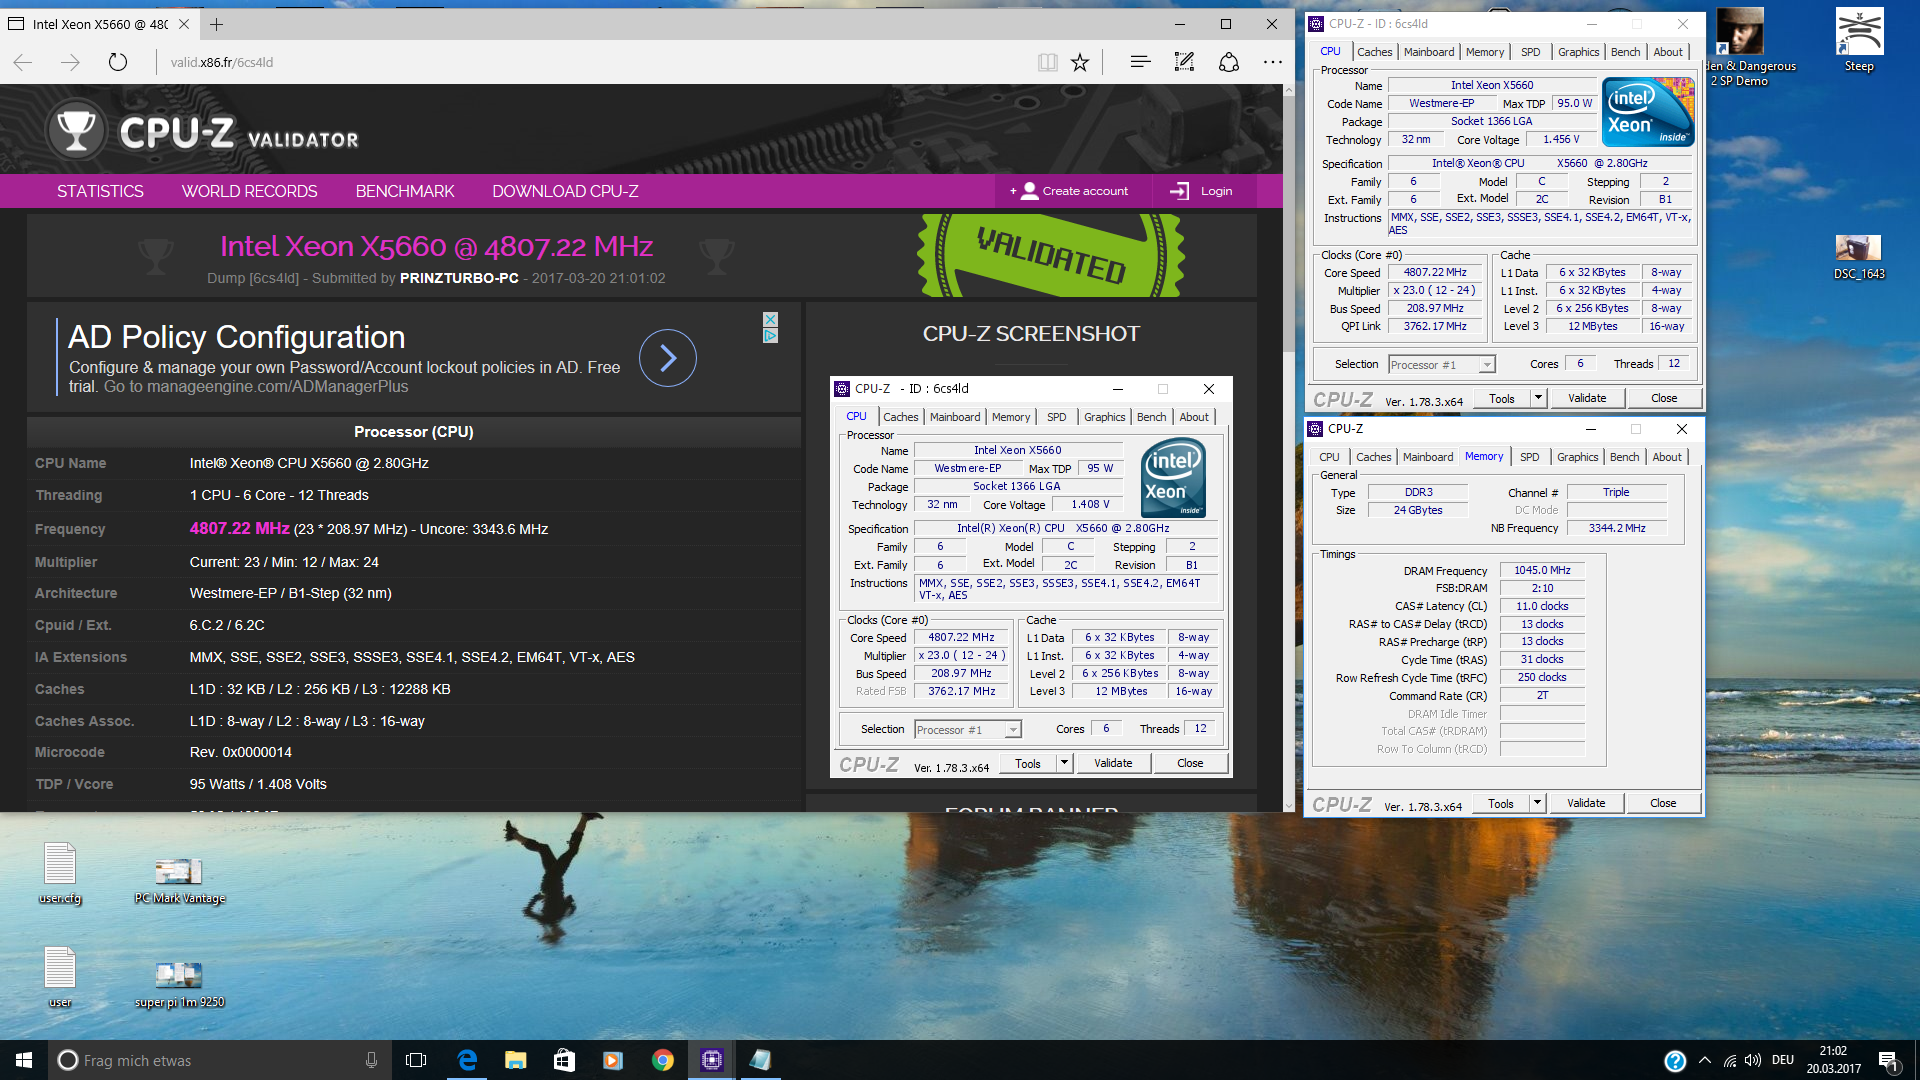
Task: Click CPU-Z Validator trophy logo
Action: [x=76, y=130]
